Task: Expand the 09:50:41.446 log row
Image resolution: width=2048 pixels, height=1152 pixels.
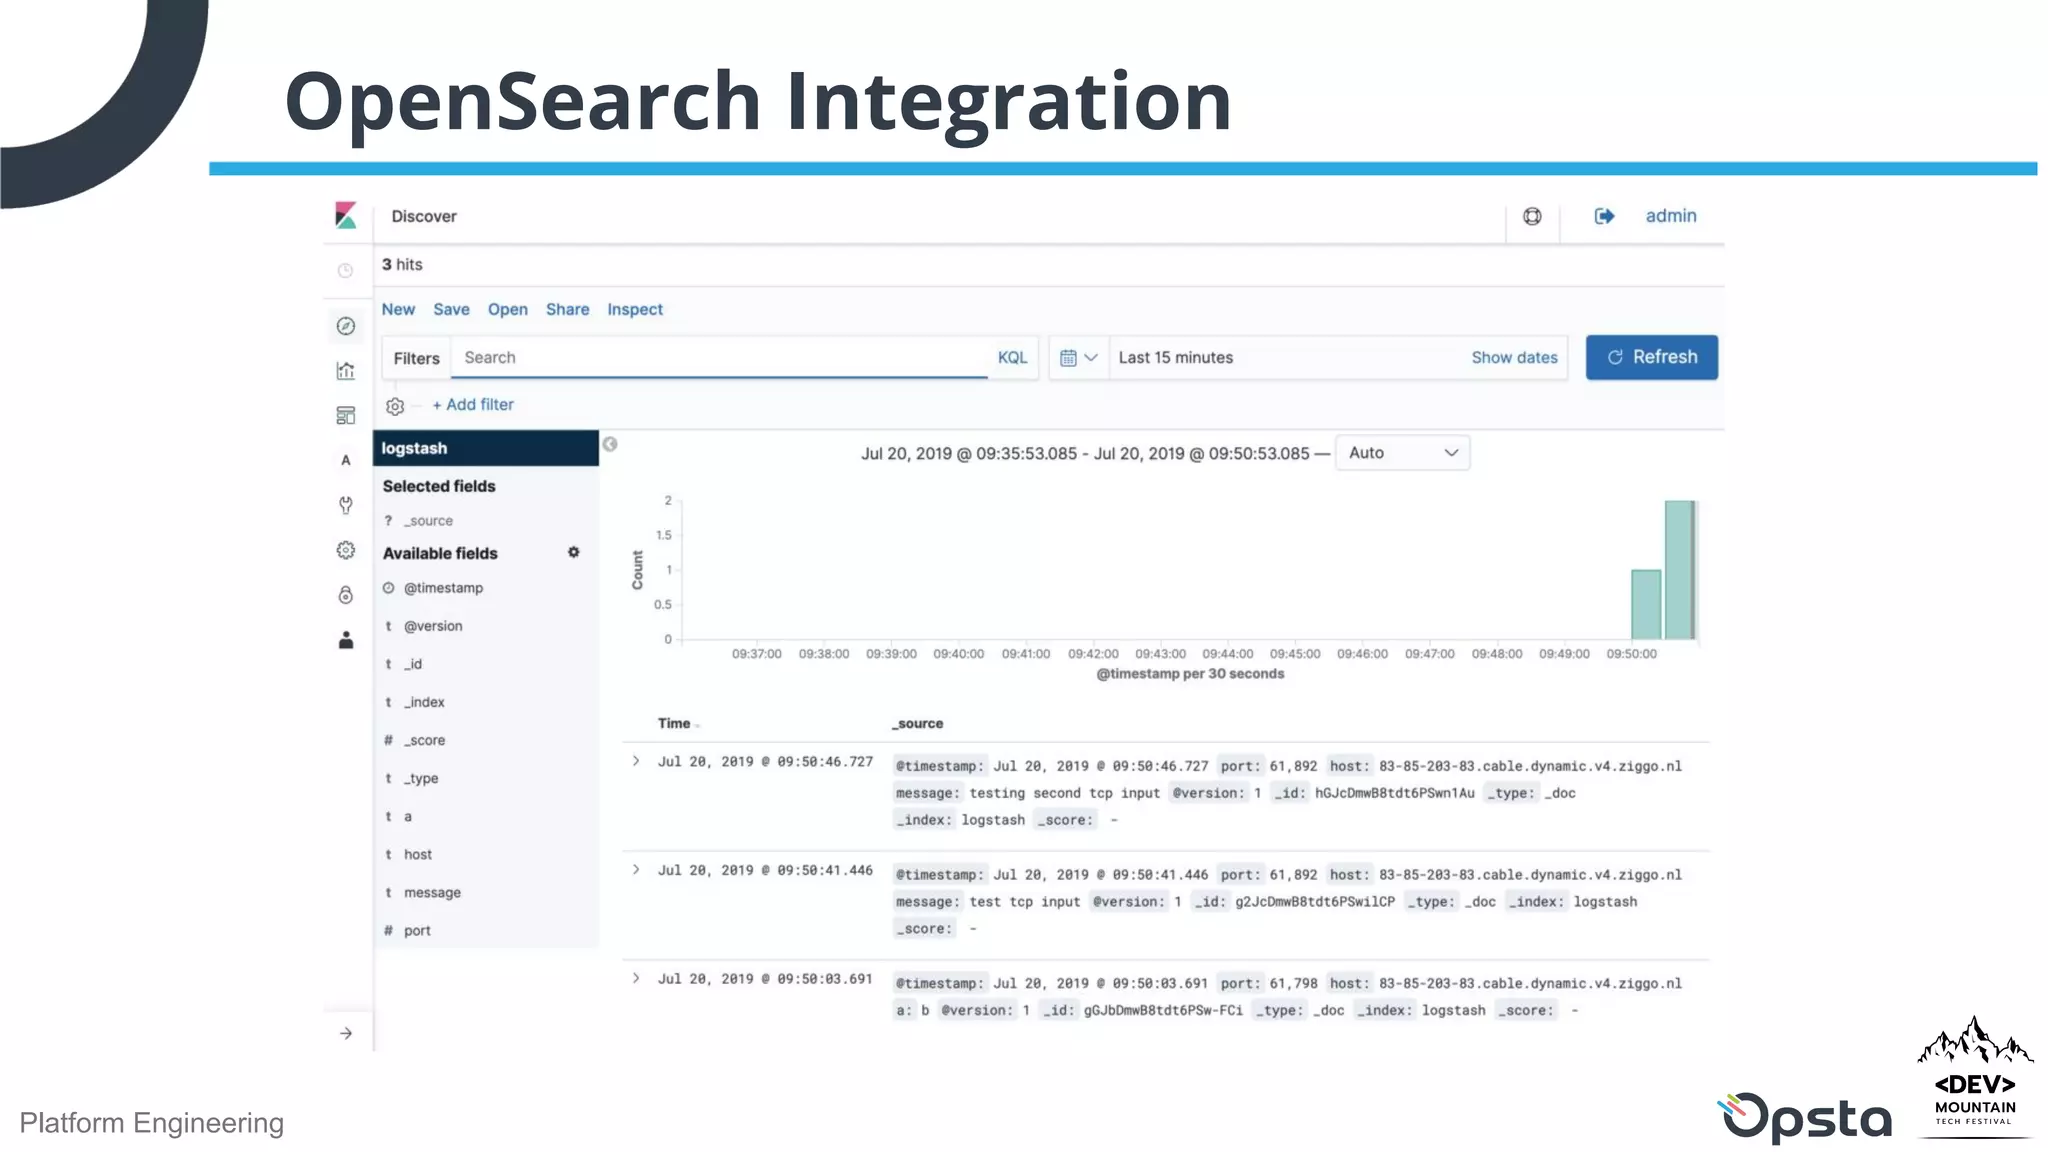Action: point(636,870)
